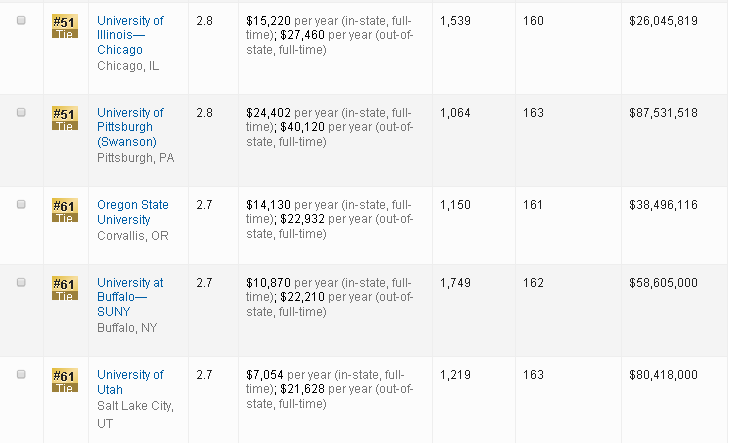This screenshot has width=729, height=443.
Task: Check the University of Illinois—Chicago checkbox
Action: 22,21
